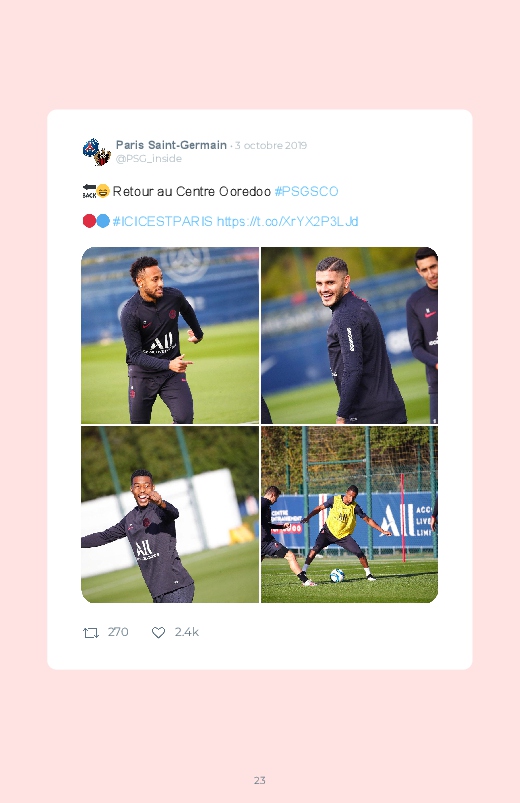Click the blue circle emoji
520x803 pixels.
(103, 221)
